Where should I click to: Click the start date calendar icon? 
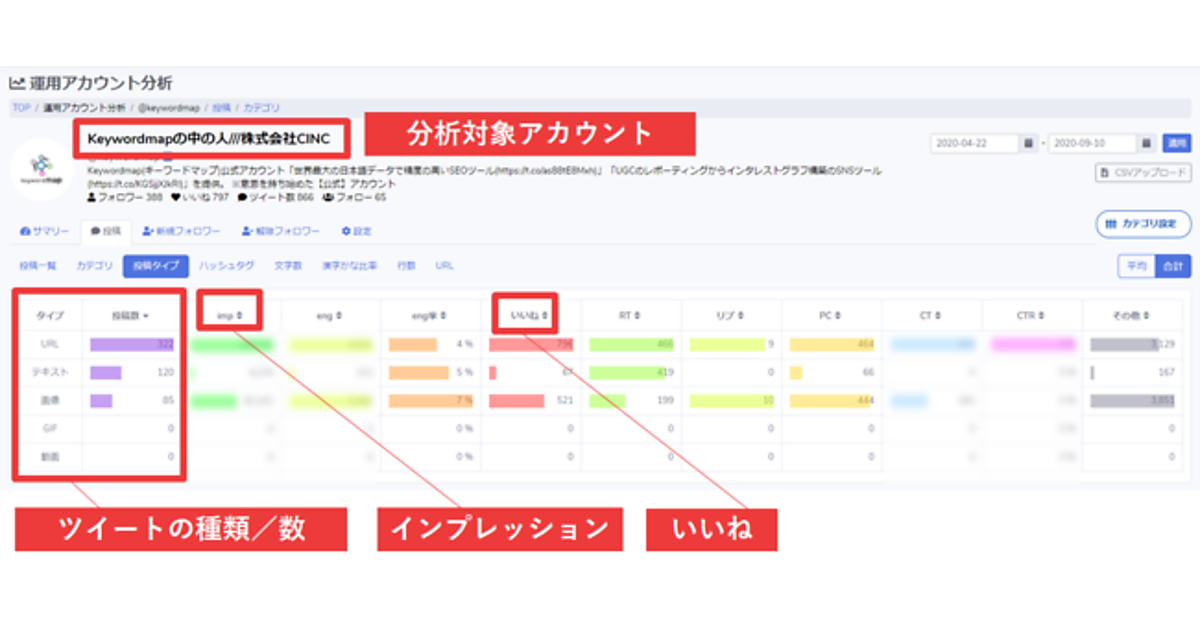click(1028, 144)
